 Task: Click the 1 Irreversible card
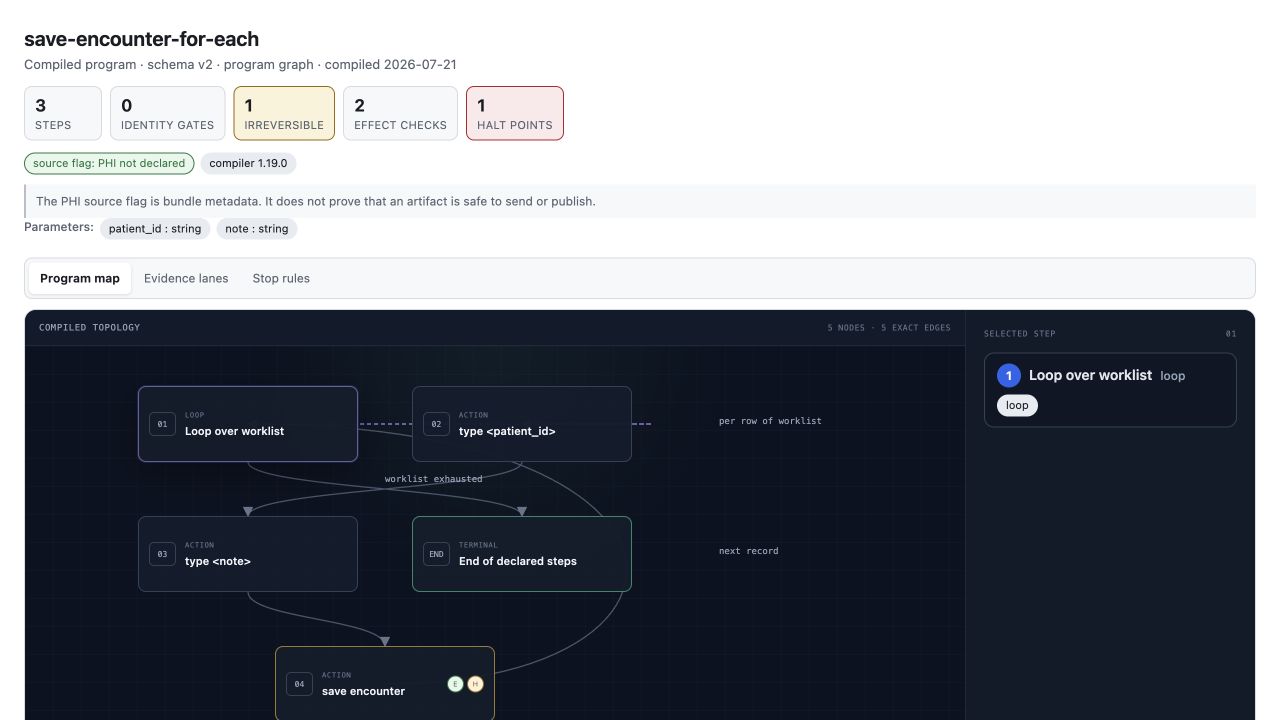click(x=284, y=113)
